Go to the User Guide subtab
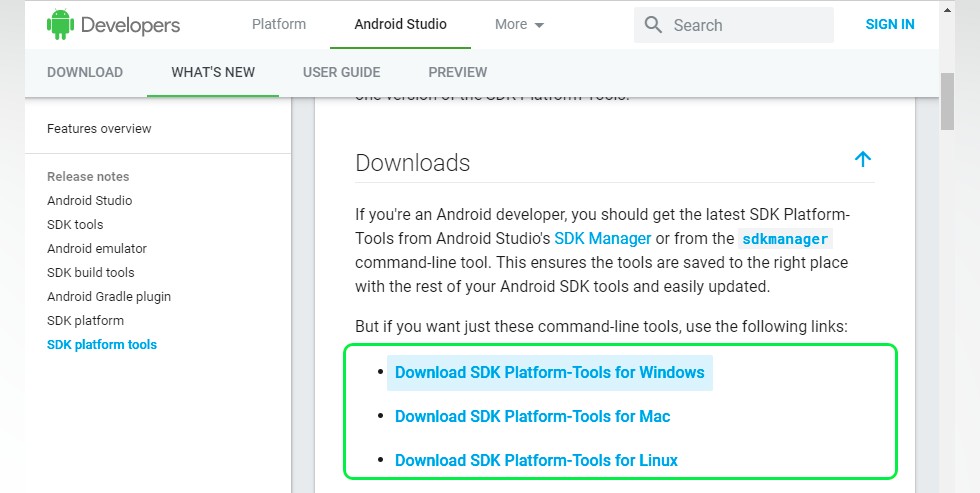 point(341,72)
